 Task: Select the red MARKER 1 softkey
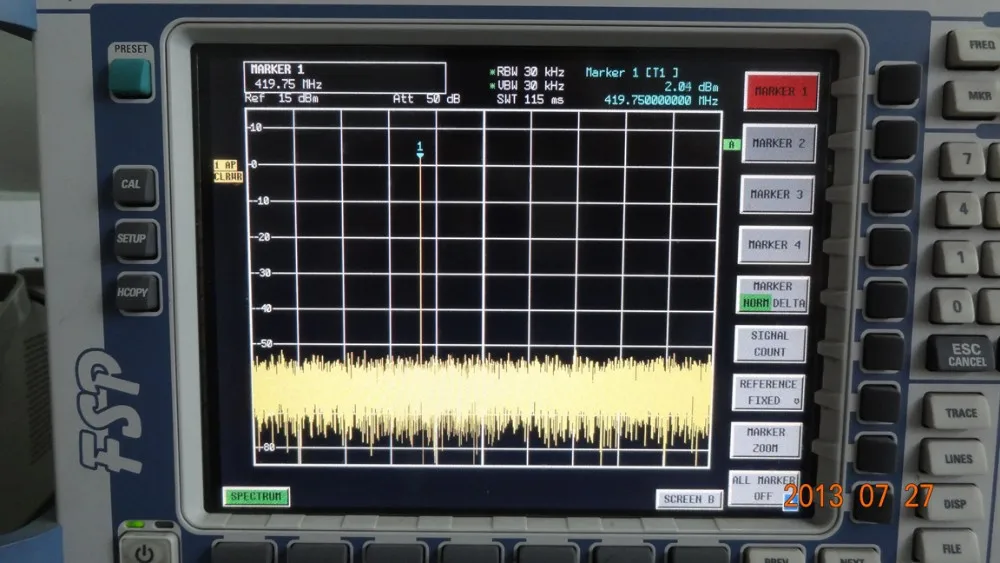(x=781, y=92)
